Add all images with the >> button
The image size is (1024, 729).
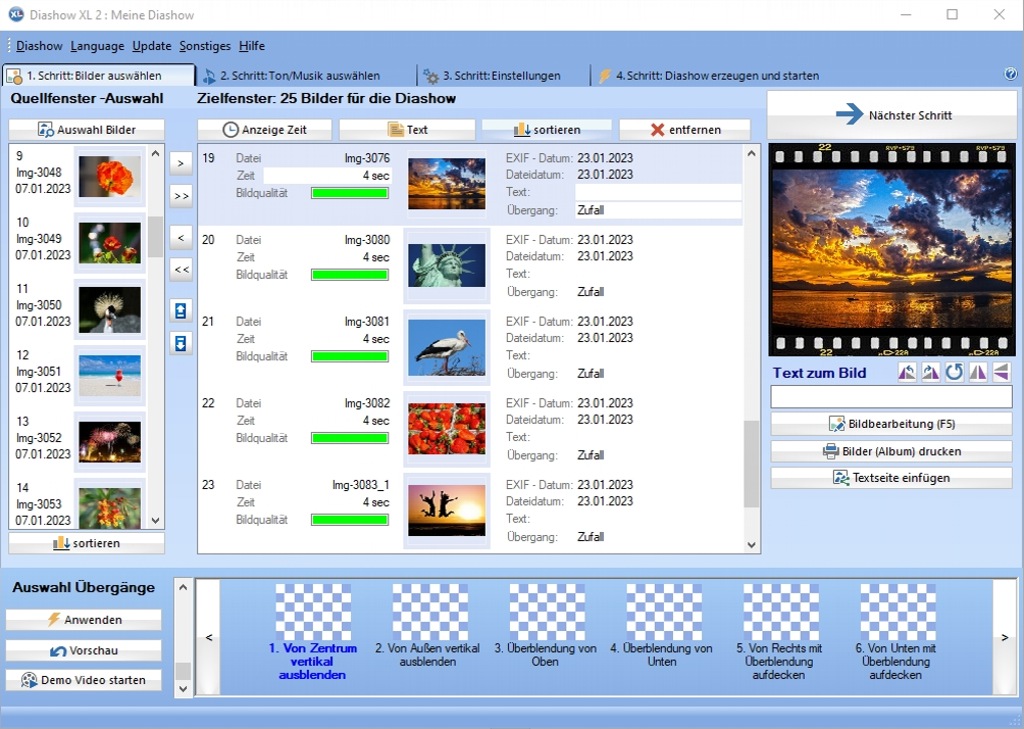(x=181, y=196)
